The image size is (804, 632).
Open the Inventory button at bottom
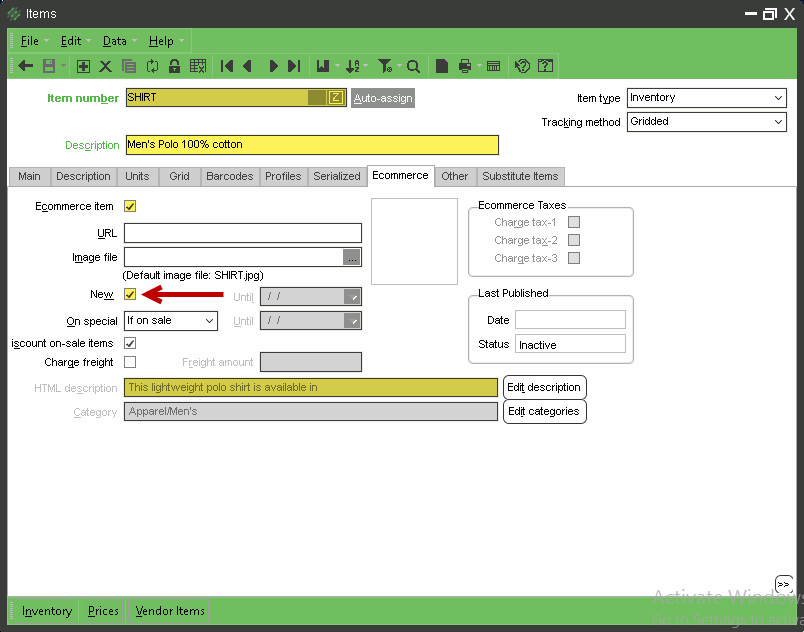tap(47, 611)
